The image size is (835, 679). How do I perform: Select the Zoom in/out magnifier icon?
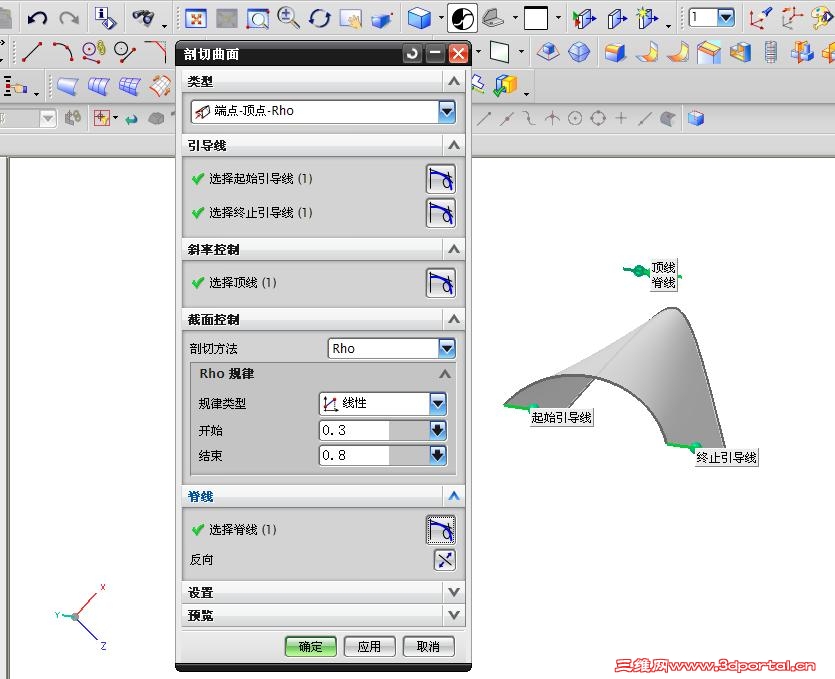coord(288,18)
